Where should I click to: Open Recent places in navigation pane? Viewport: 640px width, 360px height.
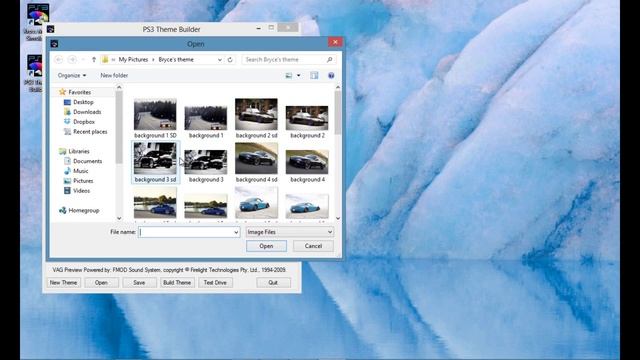(90, 132)
